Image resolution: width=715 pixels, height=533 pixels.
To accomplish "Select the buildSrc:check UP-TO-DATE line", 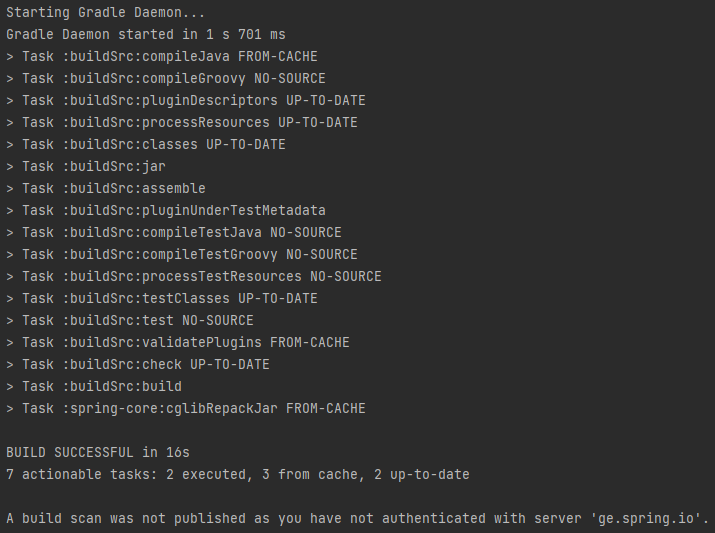I will pos(138,364).
